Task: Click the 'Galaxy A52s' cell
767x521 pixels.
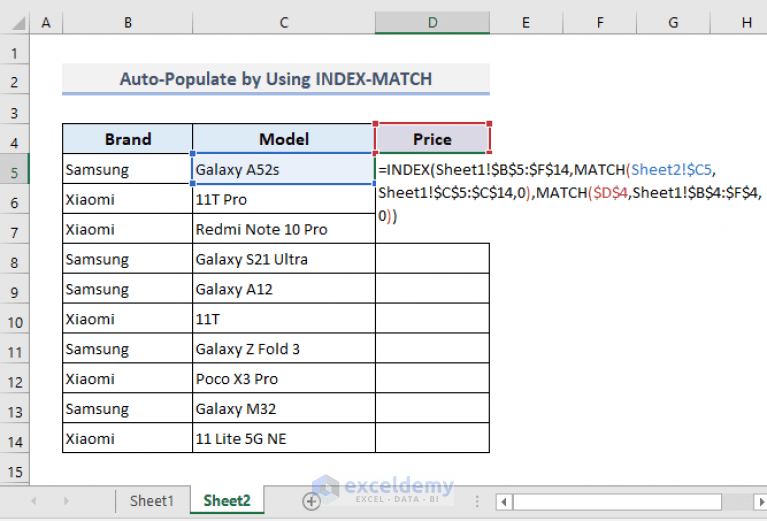Action: click(284, 169)
